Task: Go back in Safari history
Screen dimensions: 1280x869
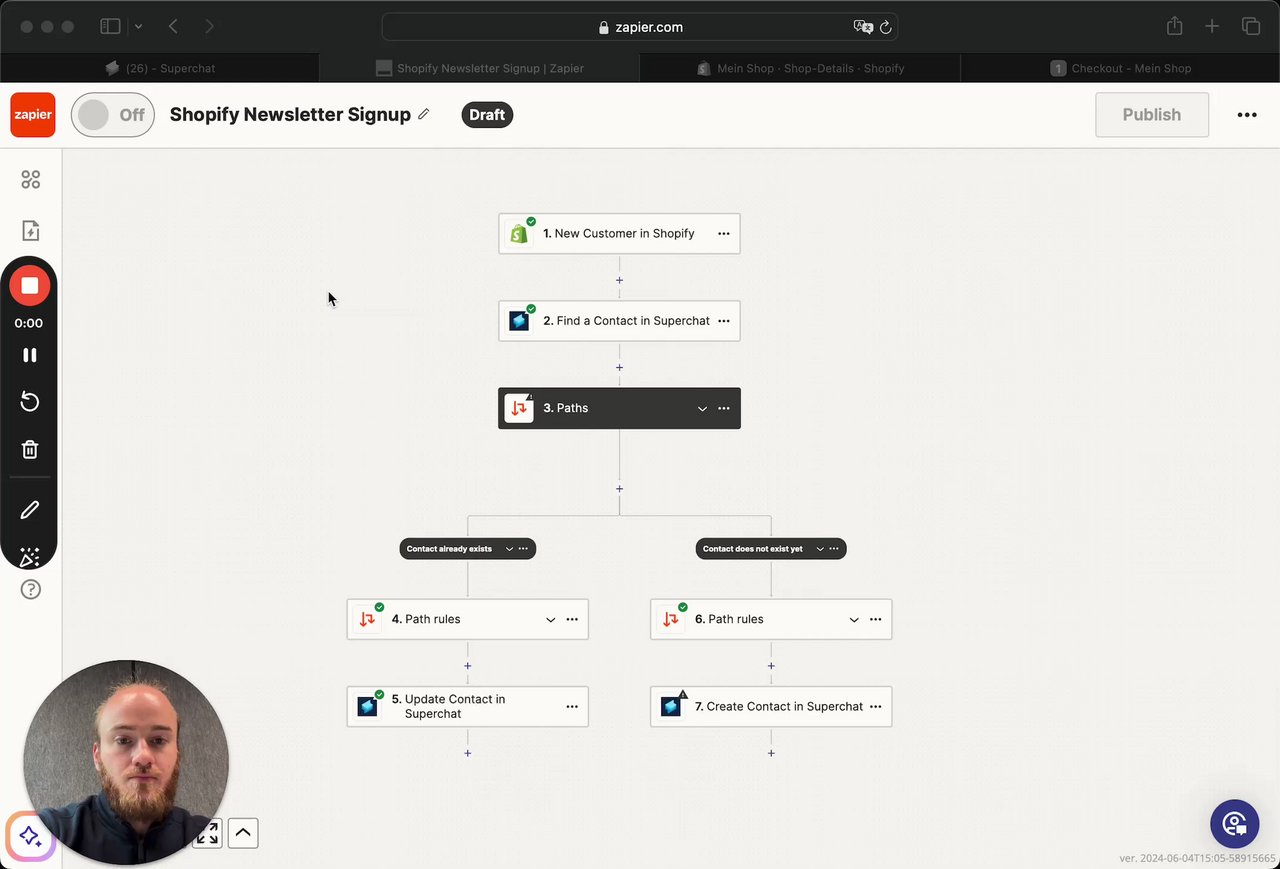Action: [x=173, y=27]
